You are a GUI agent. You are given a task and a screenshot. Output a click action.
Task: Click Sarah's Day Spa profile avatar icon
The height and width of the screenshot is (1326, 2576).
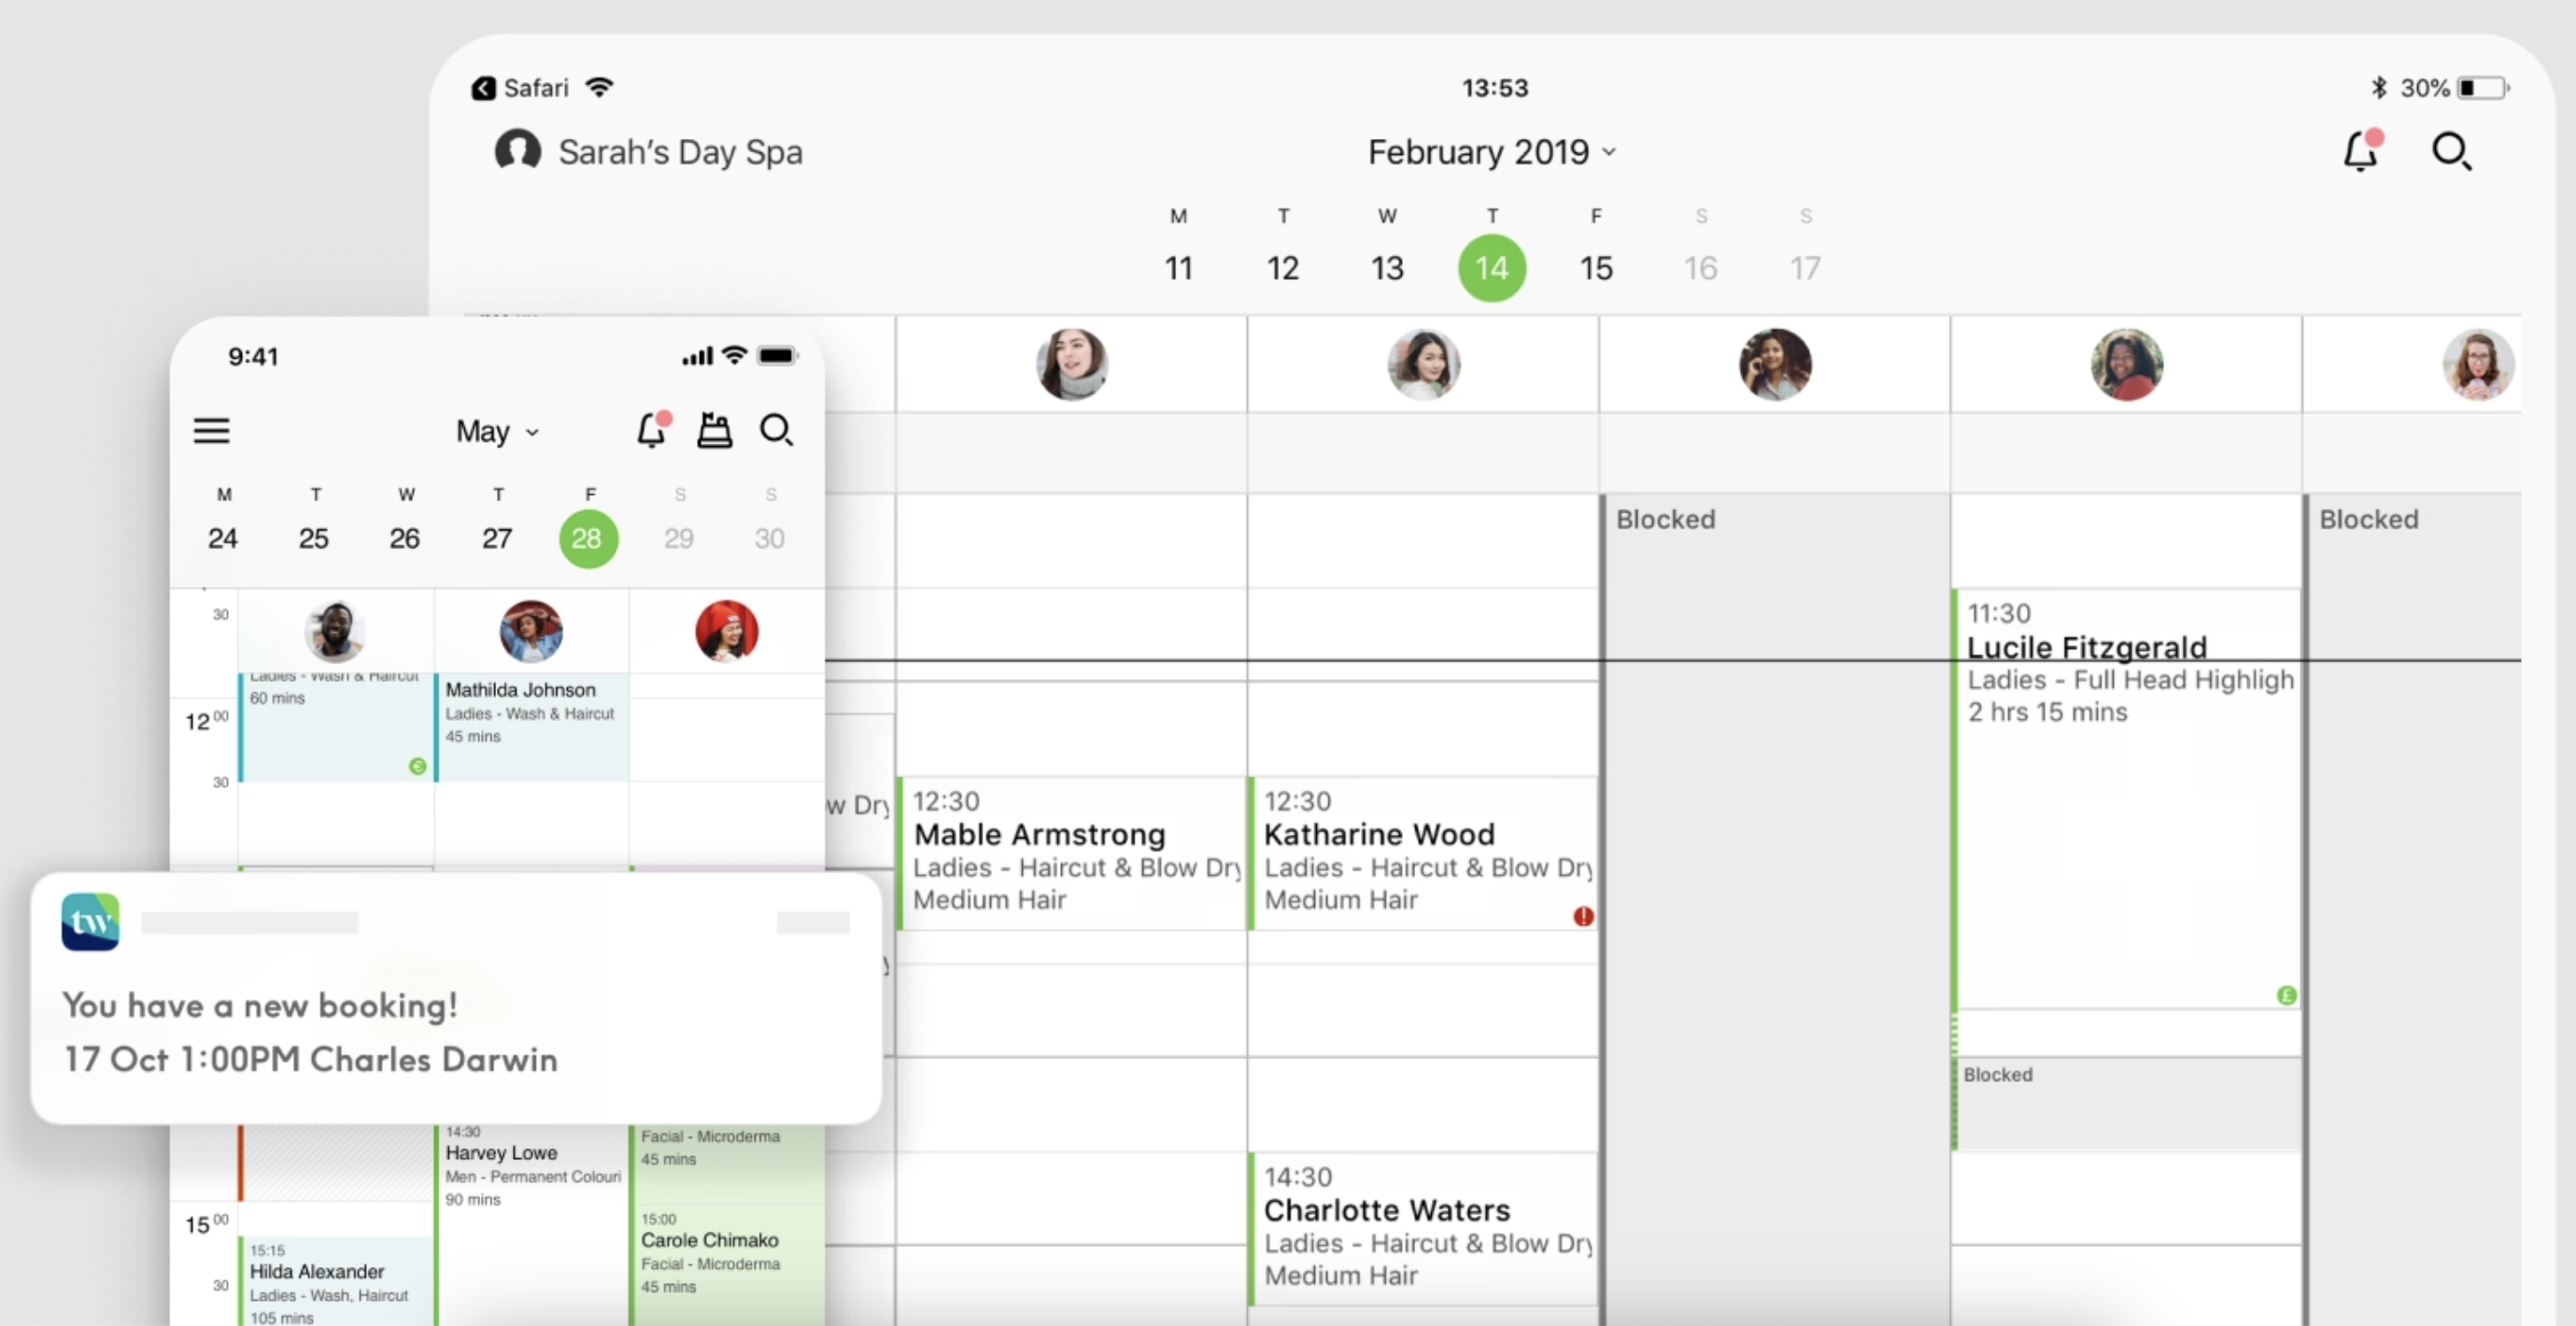tap(518, 151)
